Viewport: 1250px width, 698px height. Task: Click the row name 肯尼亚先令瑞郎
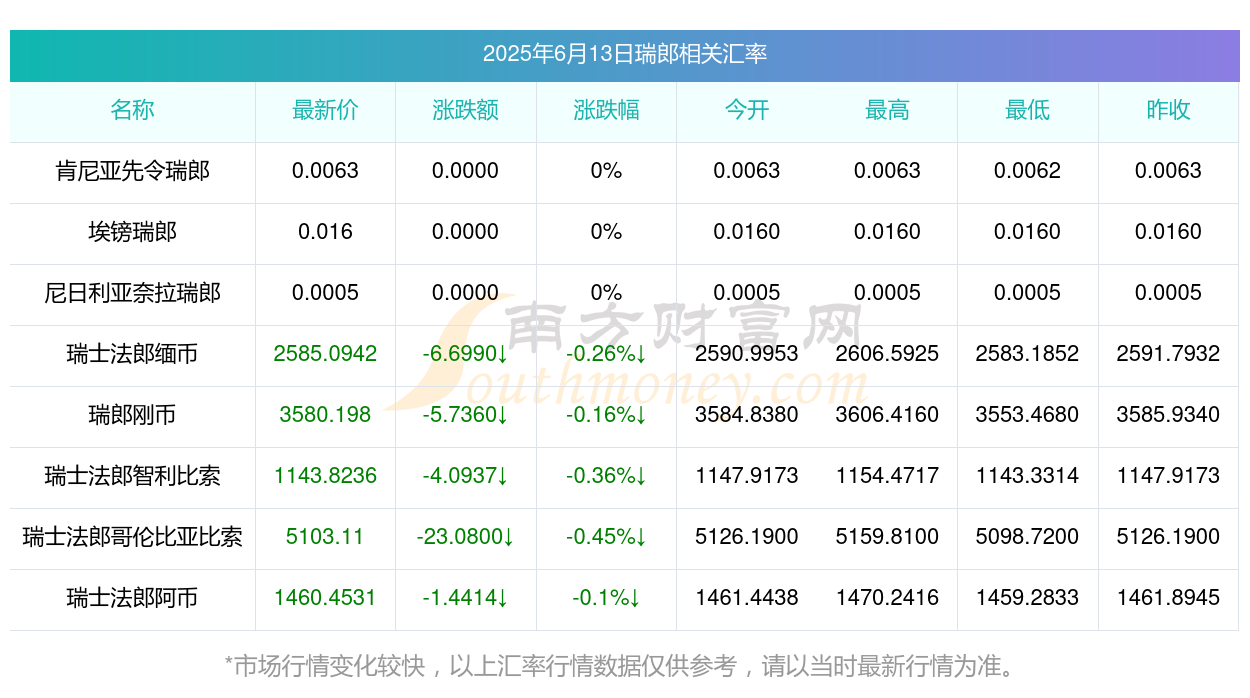tap(133, 171)
